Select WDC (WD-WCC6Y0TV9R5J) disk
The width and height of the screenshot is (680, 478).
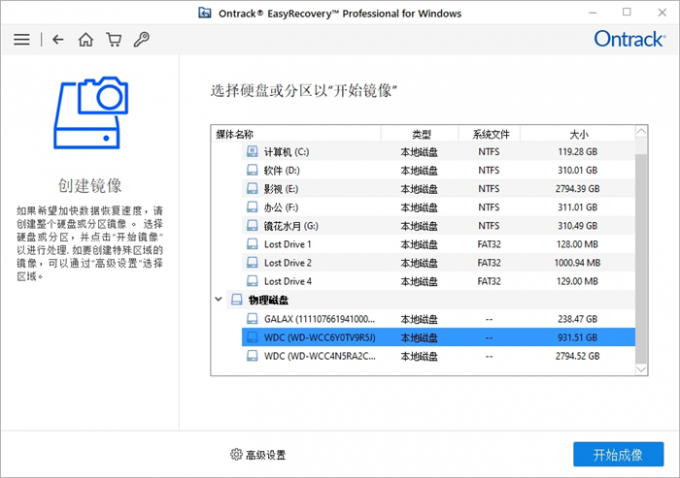438,337
